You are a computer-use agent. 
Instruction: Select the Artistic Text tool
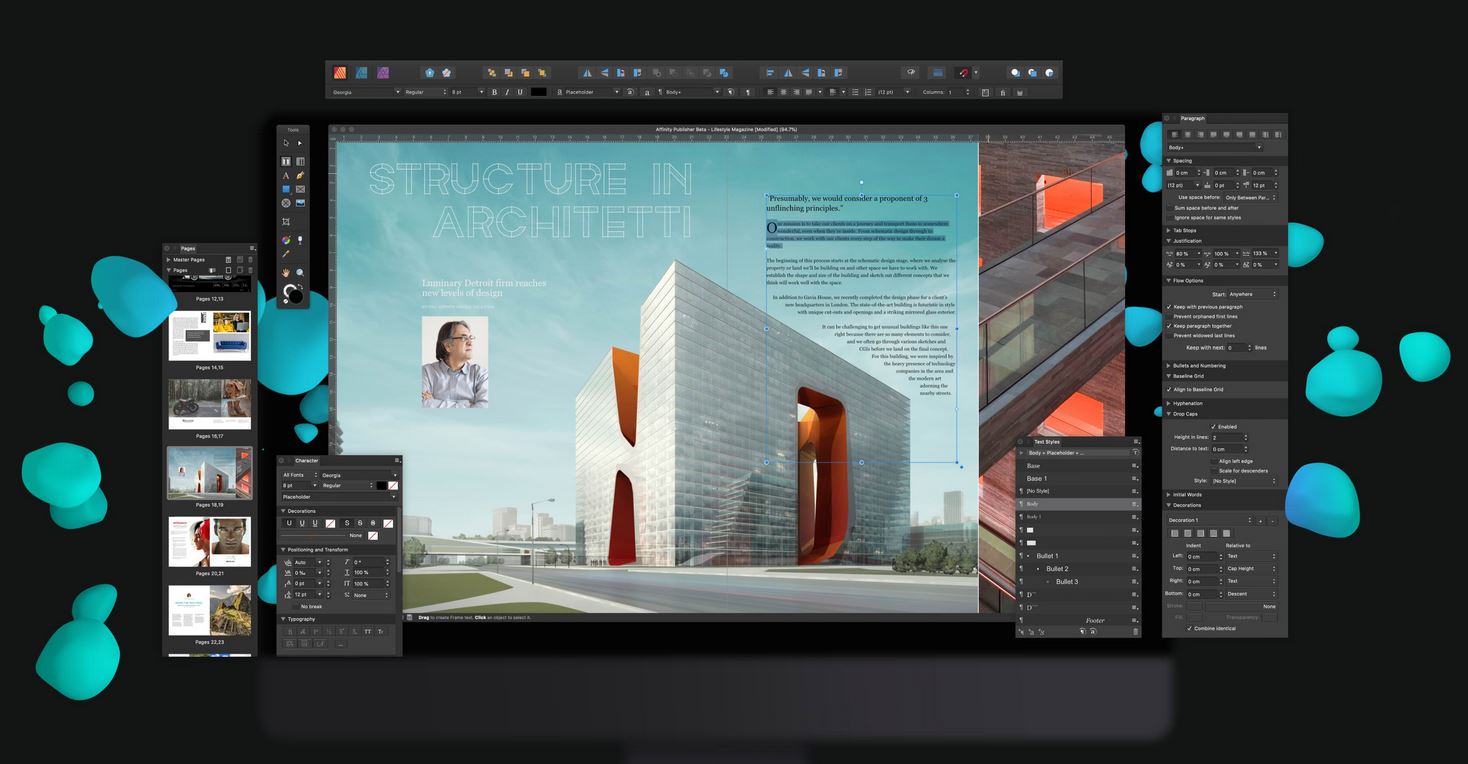pos(286,175)
